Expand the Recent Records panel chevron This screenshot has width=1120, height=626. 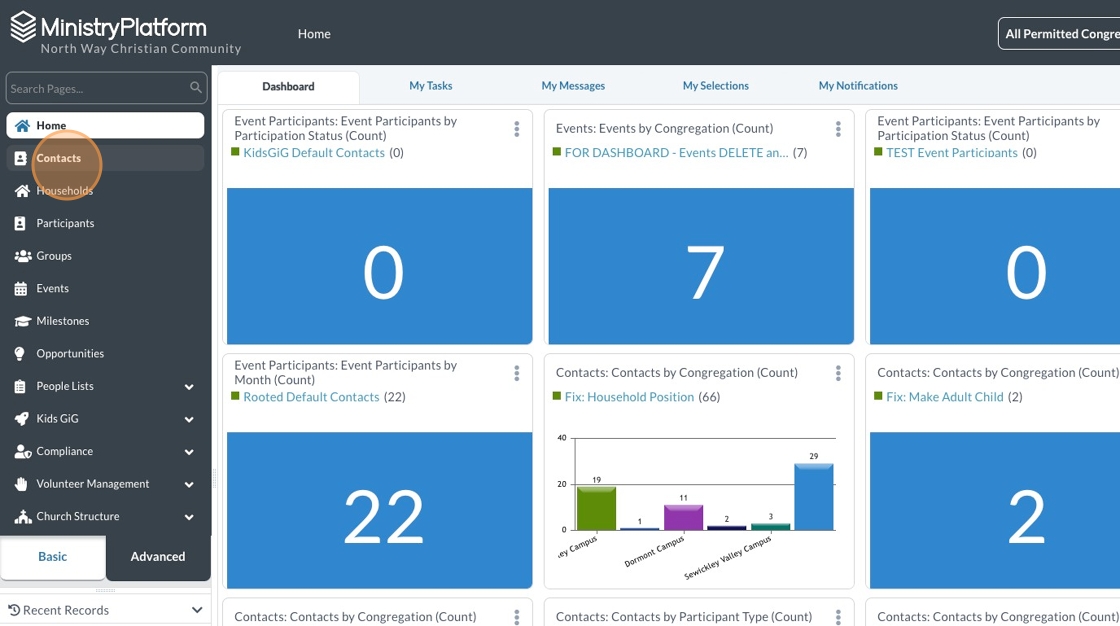[196, 610]
